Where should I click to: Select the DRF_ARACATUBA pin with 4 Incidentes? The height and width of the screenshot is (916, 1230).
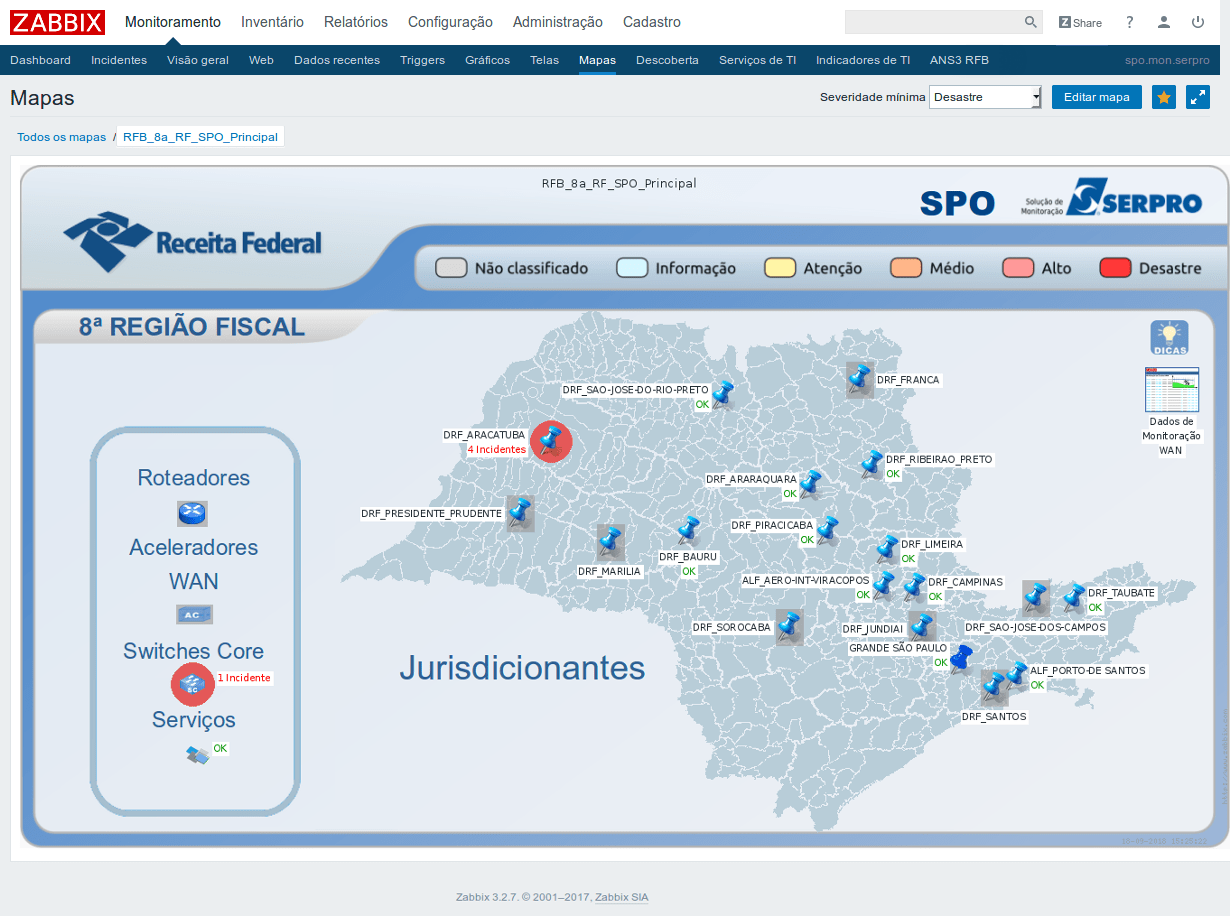[551, 440]
